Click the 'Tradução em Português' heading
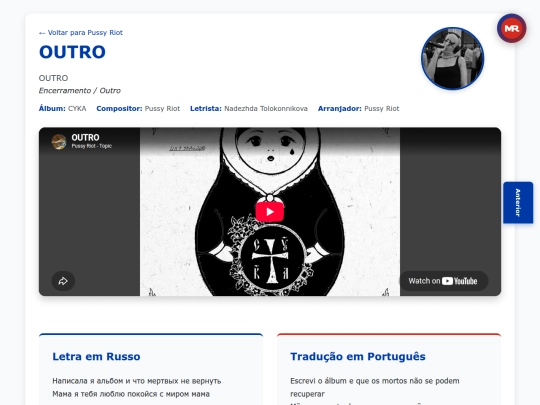This screenshot has height=405, width=540. [358, 356]
